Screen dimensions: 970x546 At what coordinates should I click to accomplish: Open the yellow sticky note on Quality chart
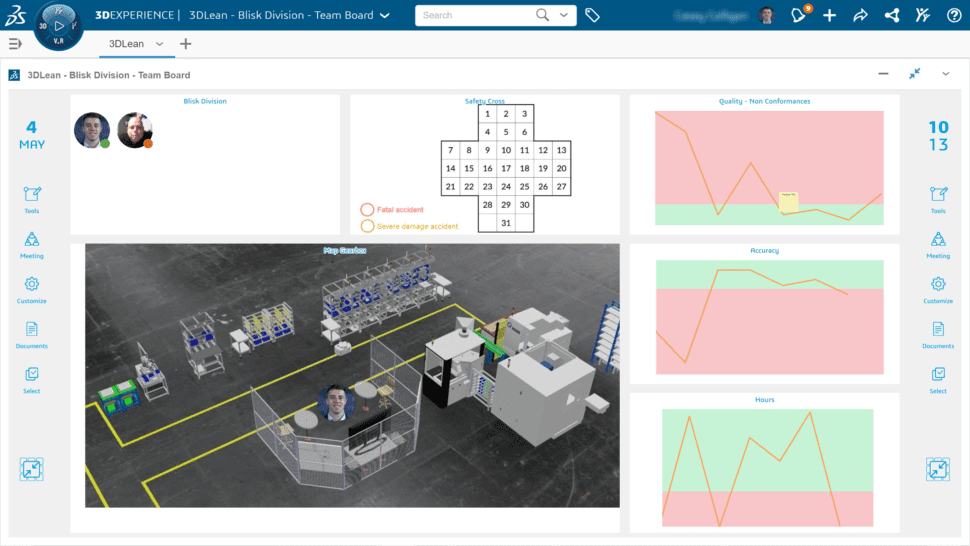[788, 202]
